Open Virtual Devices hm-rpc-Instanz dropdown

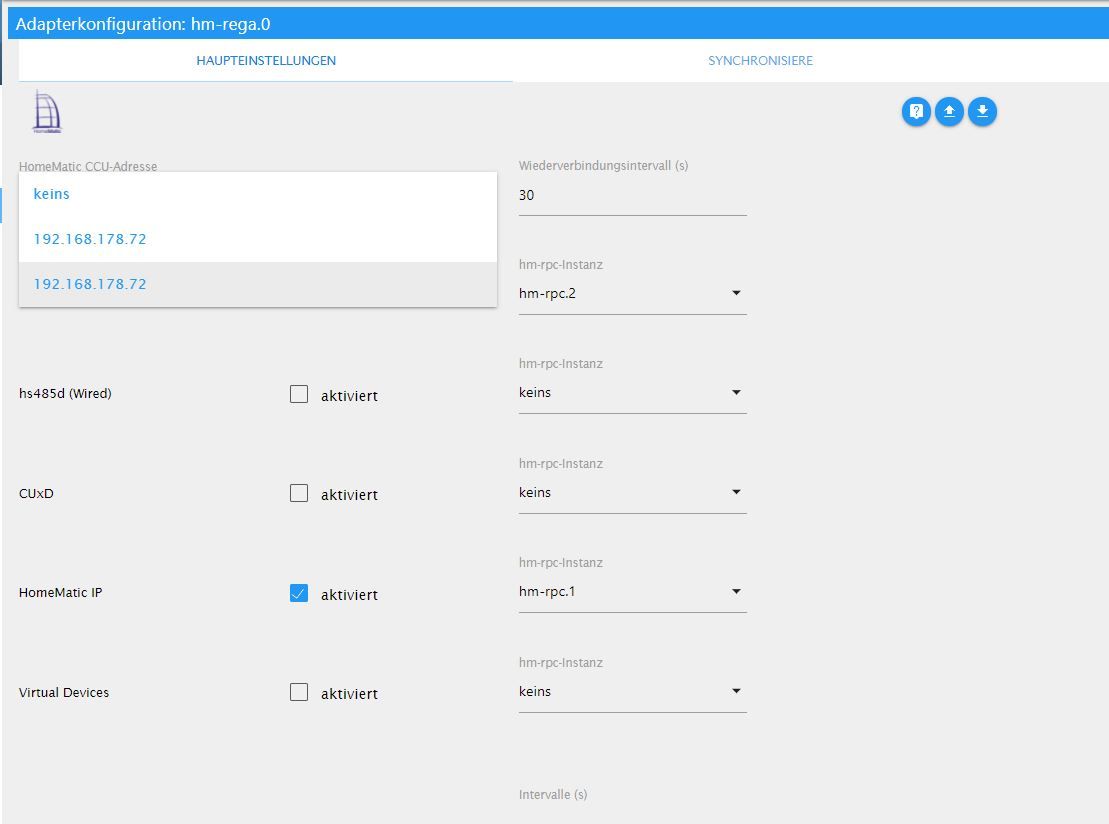[x=632, y=691]
